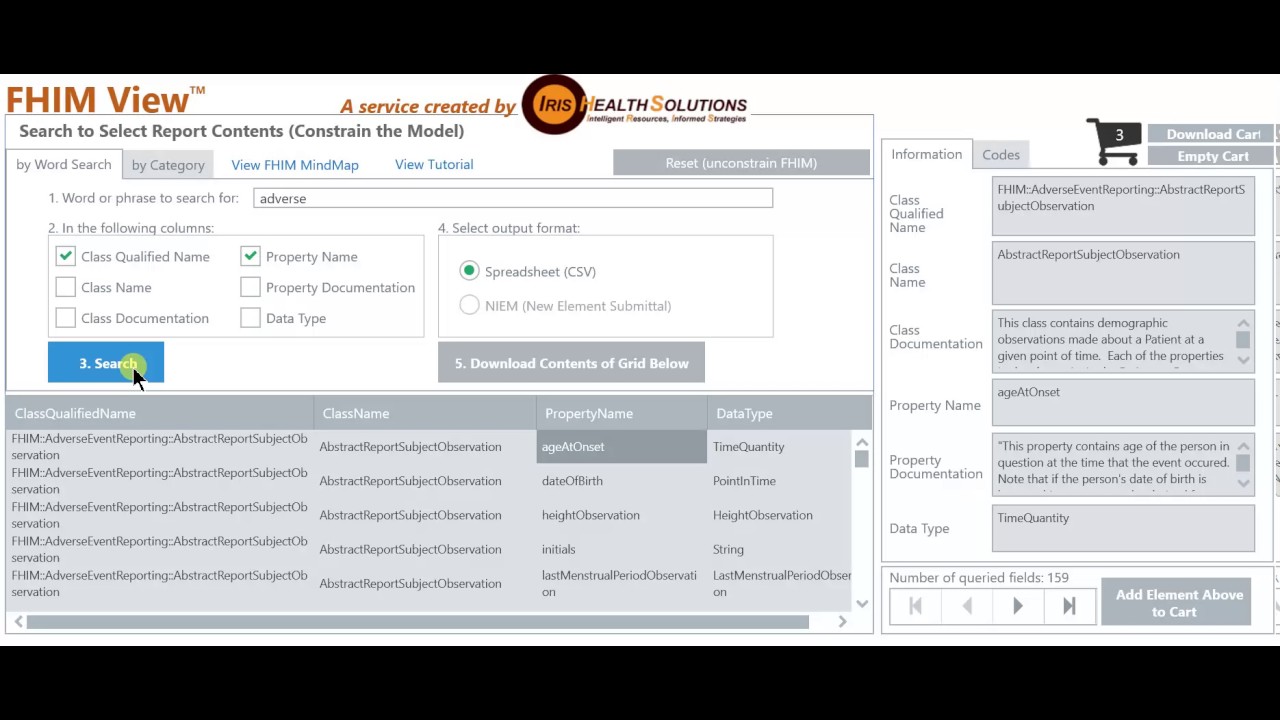The height and width of the screenshot is (720, 1280).
Task: Click the Download Cart button
Action: [x=1212, y=134]
